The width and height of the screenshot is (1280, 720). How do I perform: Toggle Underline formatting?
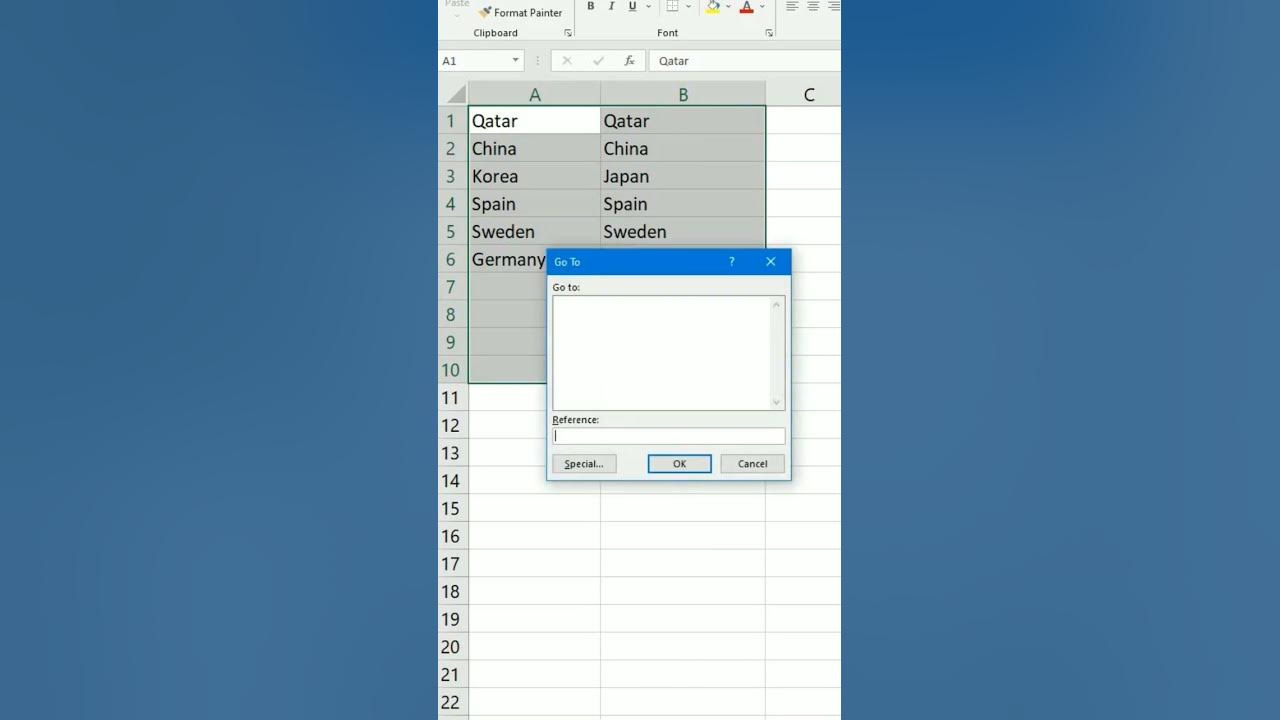pos(632,6)
